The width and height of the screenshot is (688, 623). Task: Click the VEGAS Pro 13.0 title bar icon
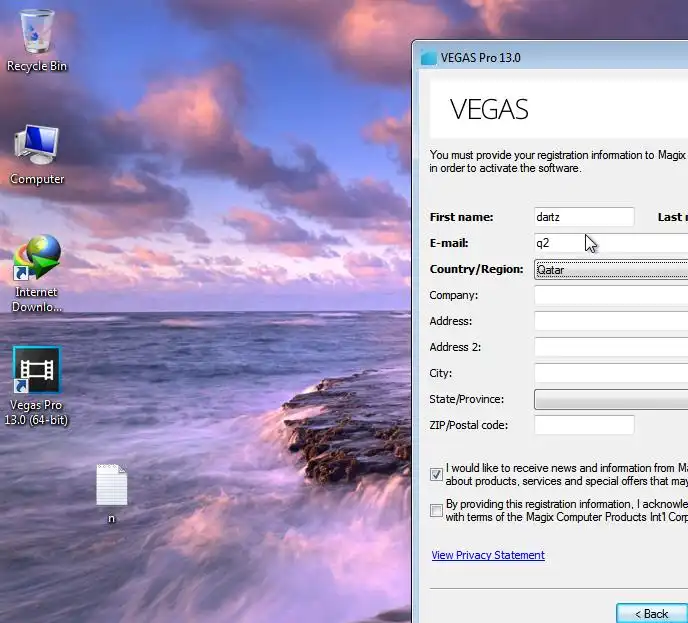tap(429, 58)
